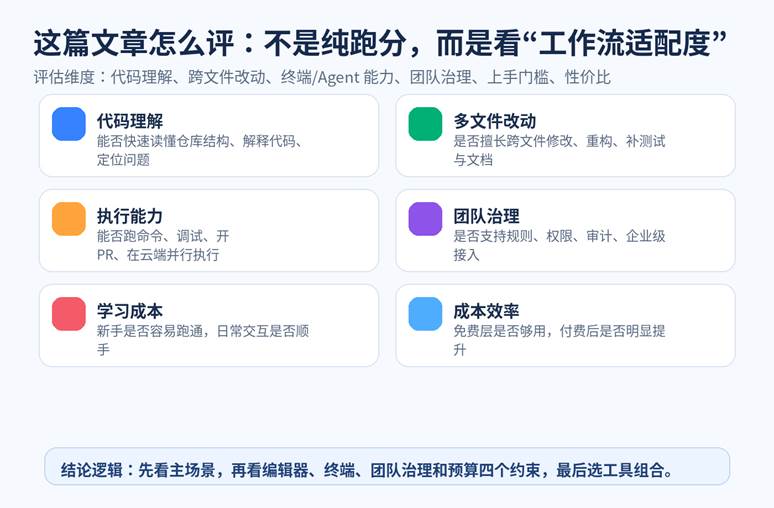
Task: Select the purple 团队治理 square icon
Action: point(425,219)
